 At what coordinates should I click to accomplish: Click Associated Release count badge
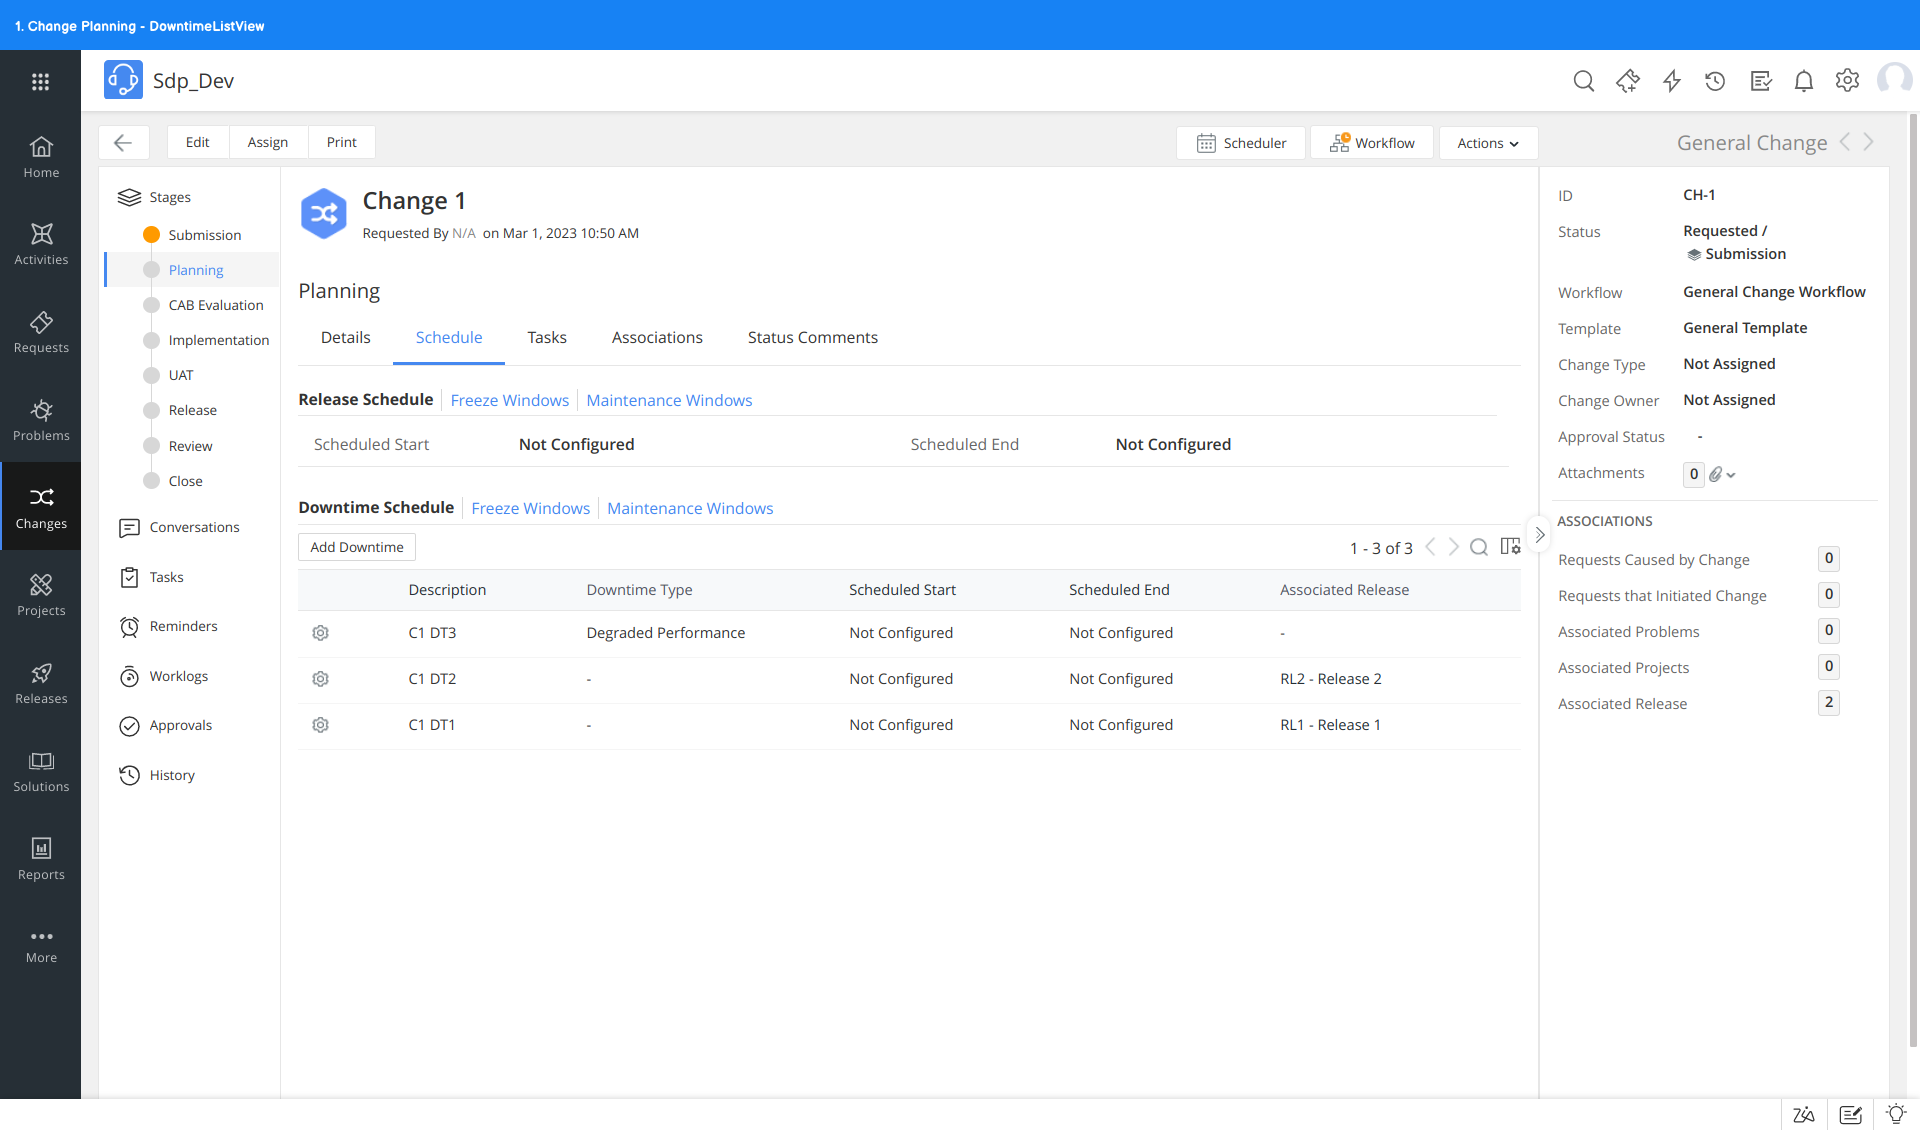[1828, 703]
